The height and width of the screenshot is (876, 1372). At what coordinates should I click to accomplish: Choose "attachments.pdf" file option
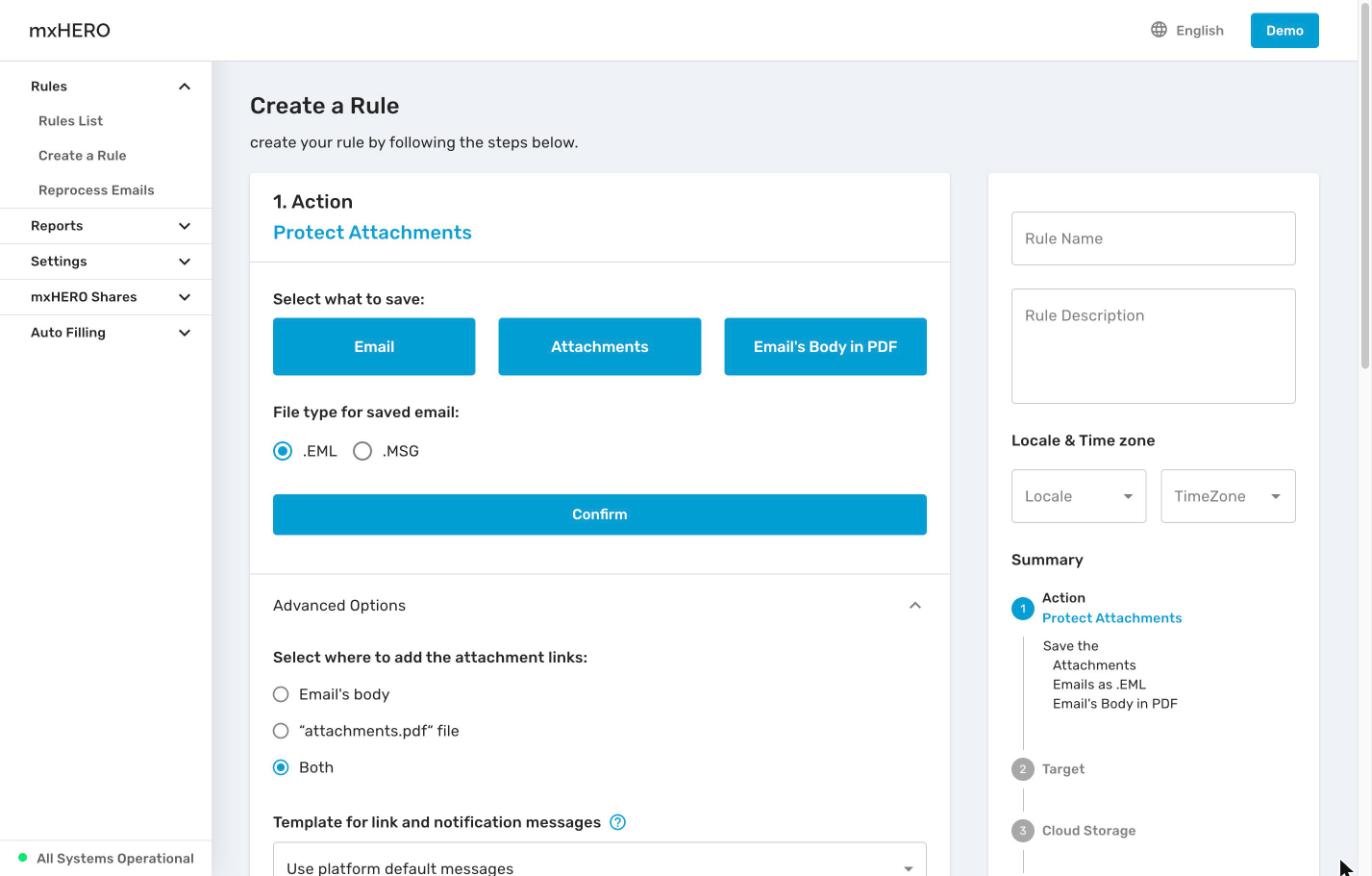tap(281, 731)
